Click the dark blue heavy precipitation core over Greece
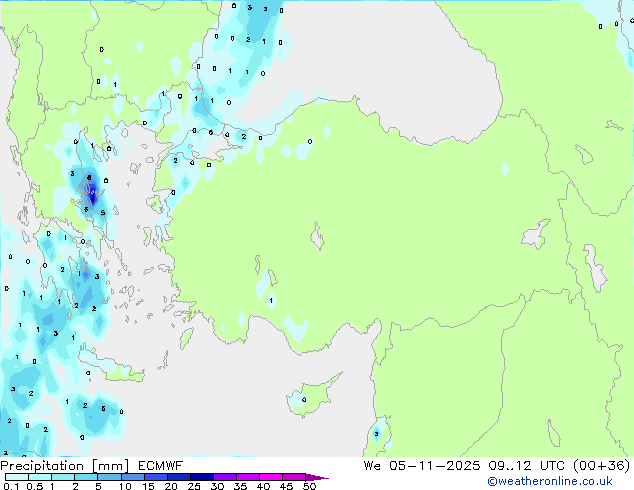 tap(93, 193)
